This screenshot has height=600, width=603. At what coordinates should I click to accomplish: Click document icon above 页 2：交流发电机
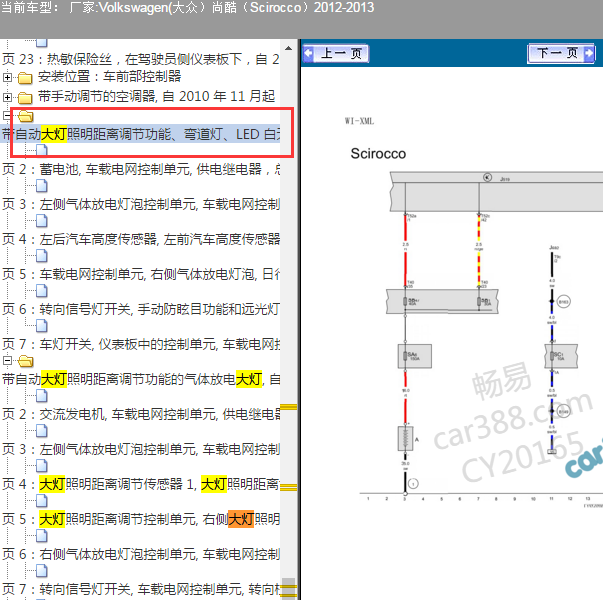[x=42, y=396]
